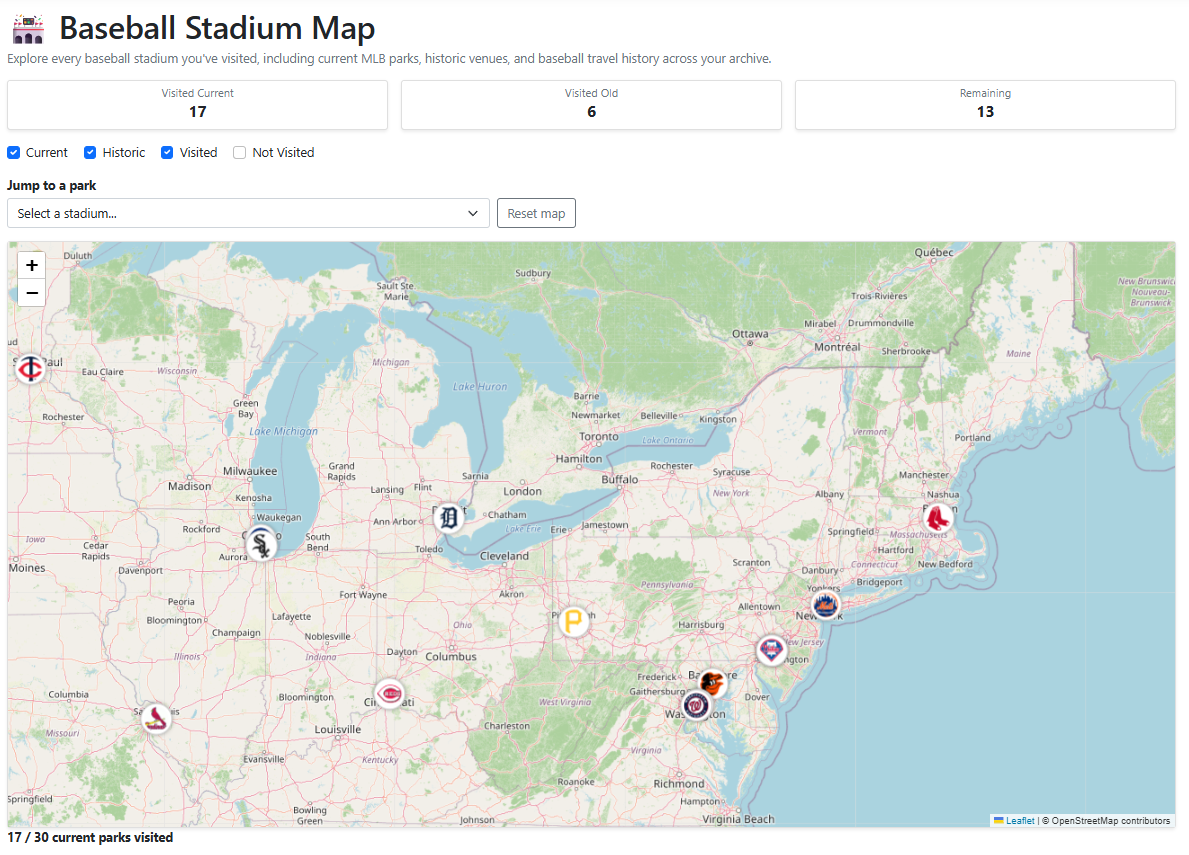Click the Lake Huron label on map

480,387
